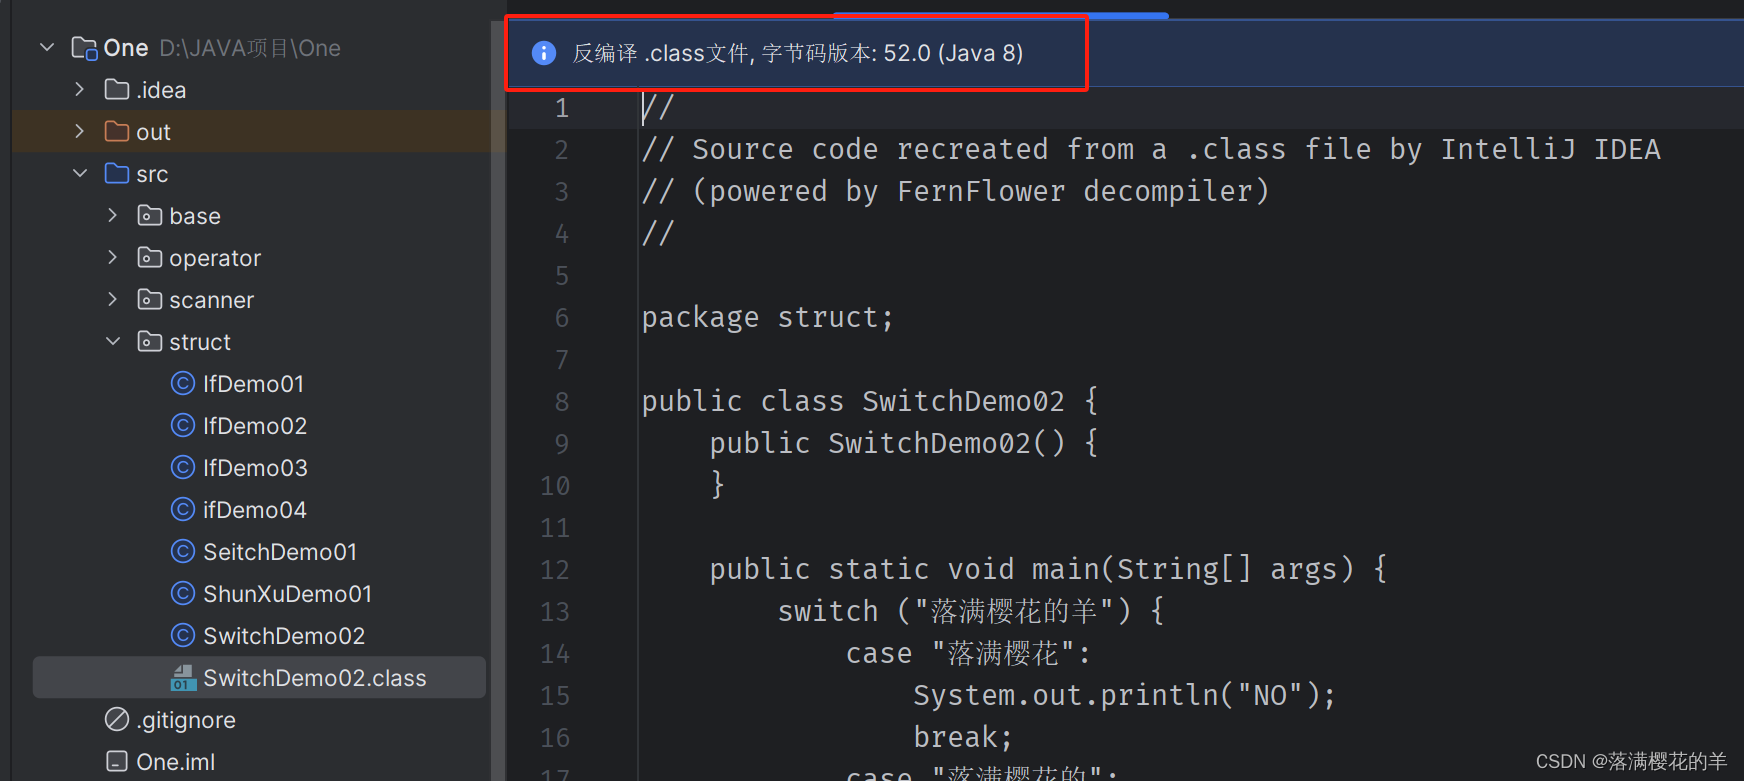
Task: Click the orange out folder icon
Action: click(x=117, y=131)
